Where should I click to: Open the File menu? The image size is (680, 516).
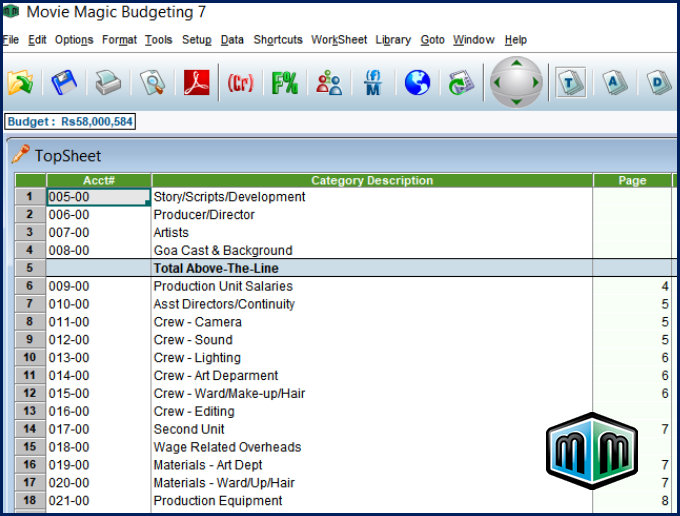10,40
